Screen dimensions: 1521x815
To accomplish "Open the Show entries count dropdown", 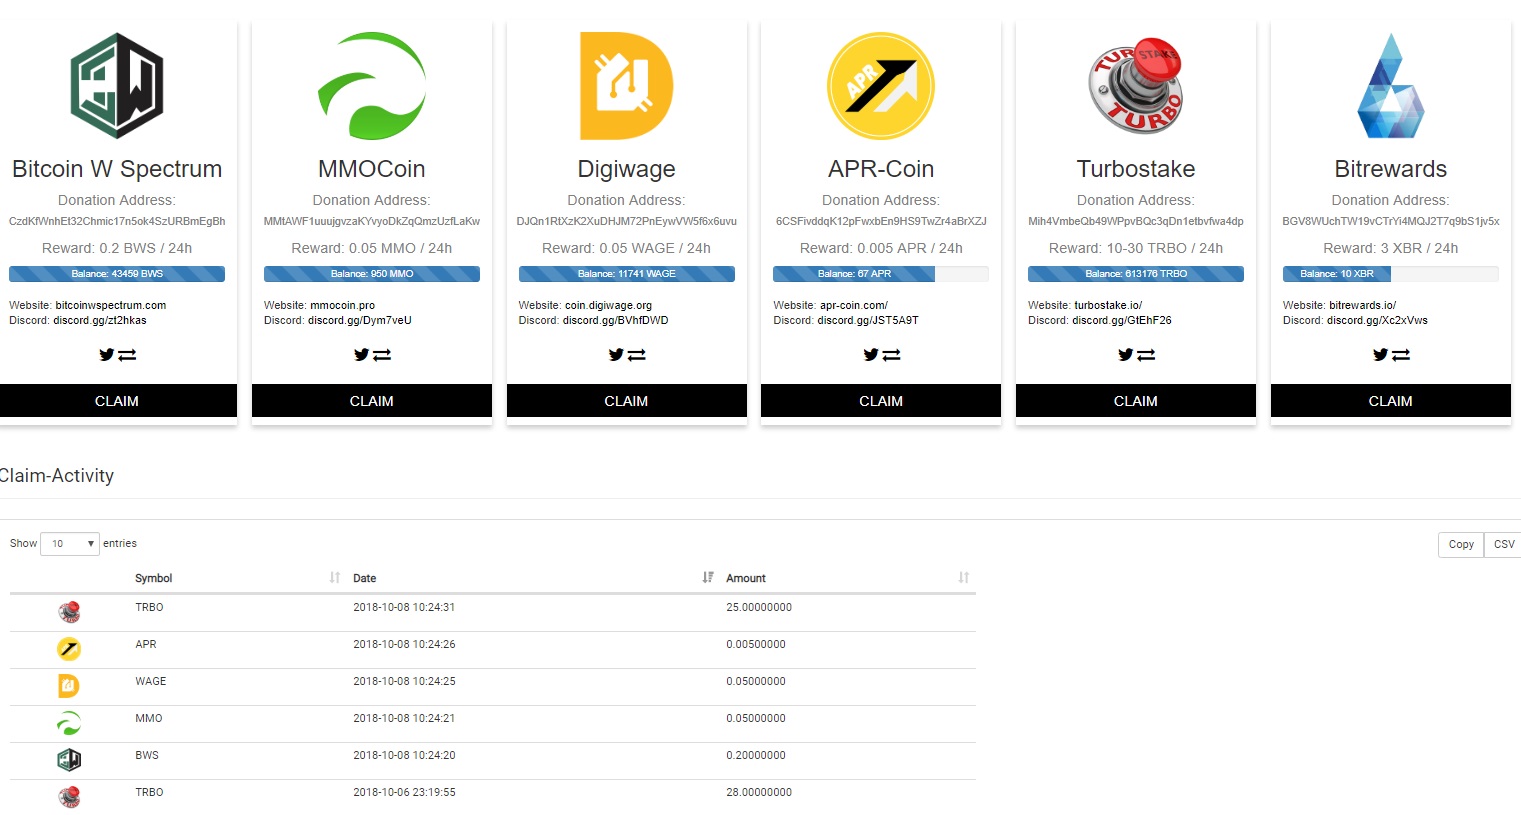I will tap(70, 544).
